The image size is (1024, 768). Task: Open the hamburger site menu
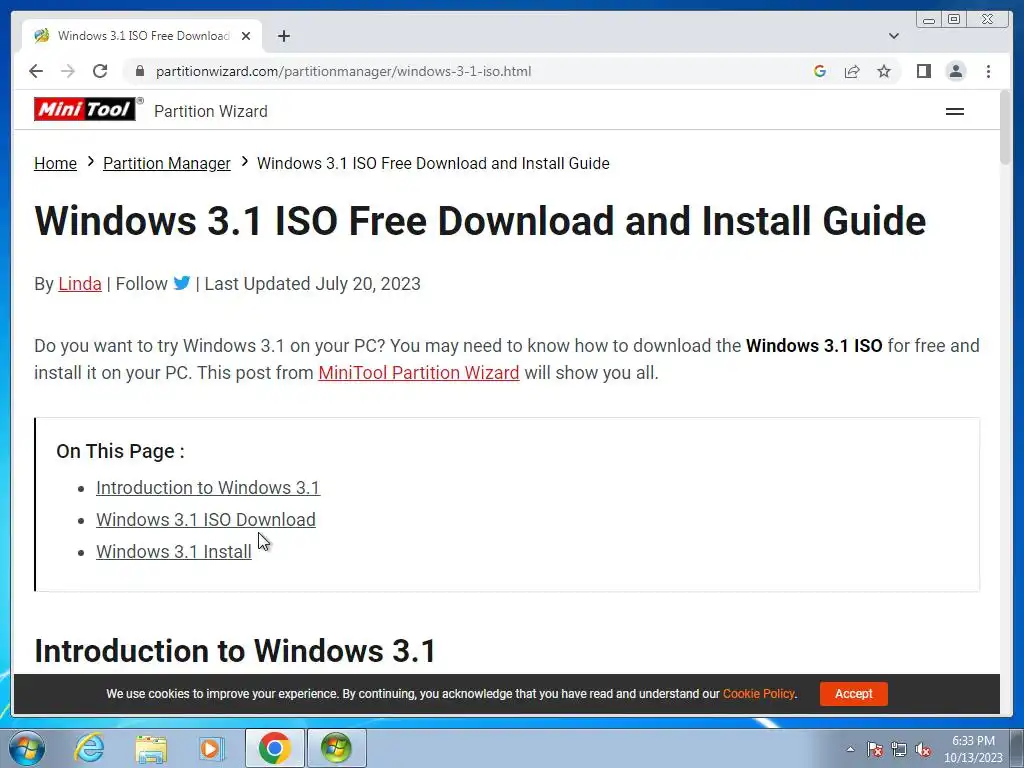coord(955,112)
